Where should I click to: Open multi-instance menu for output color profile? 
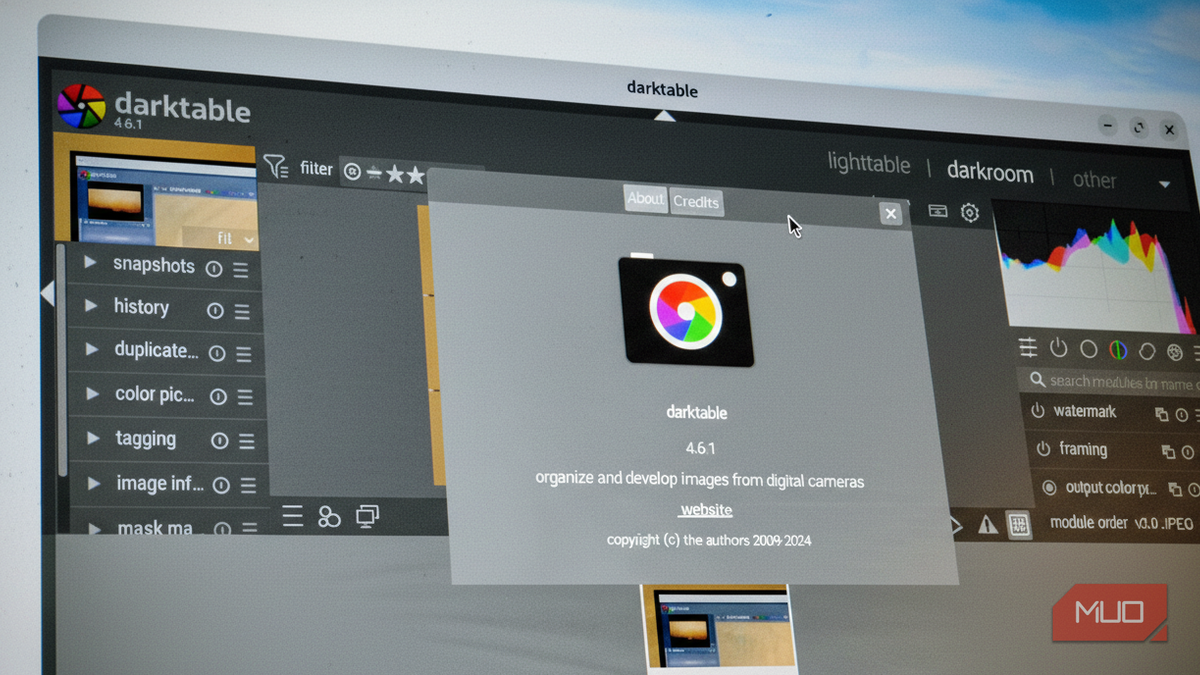click(1174, 490)
